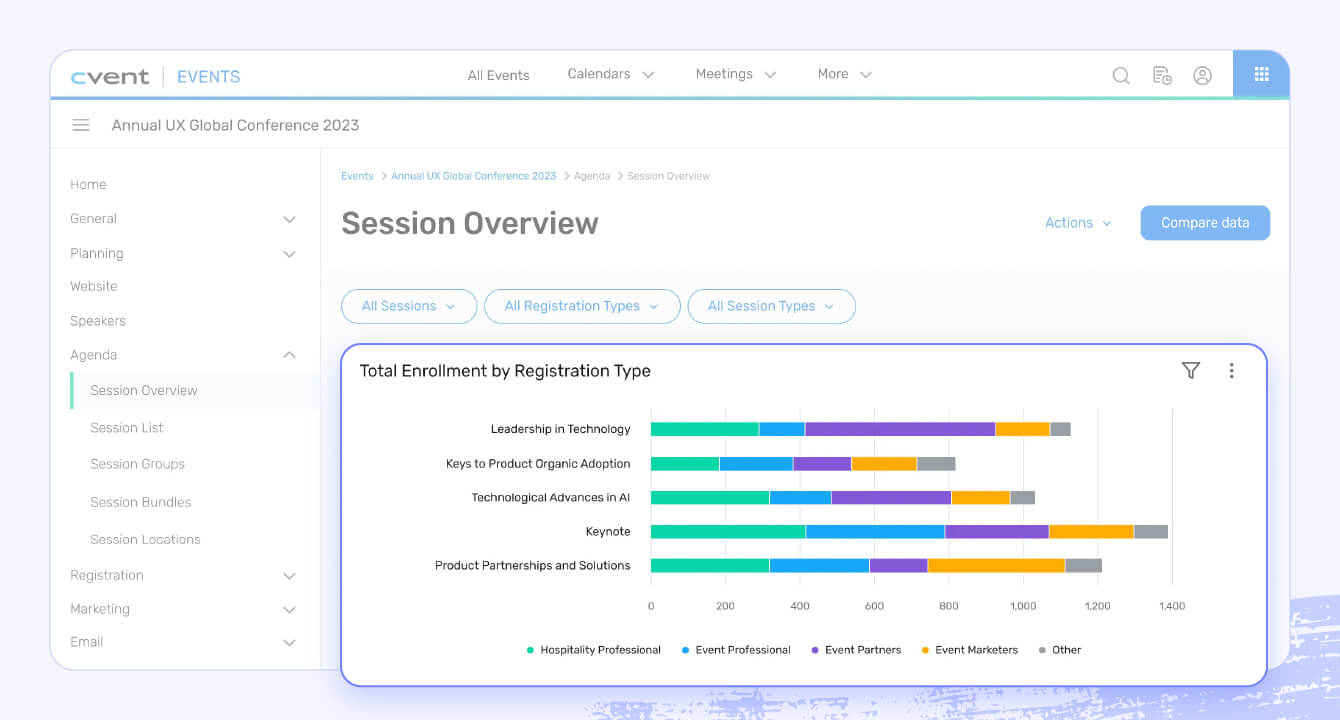
Task: Open the More menu
Action: pos(844,74)
